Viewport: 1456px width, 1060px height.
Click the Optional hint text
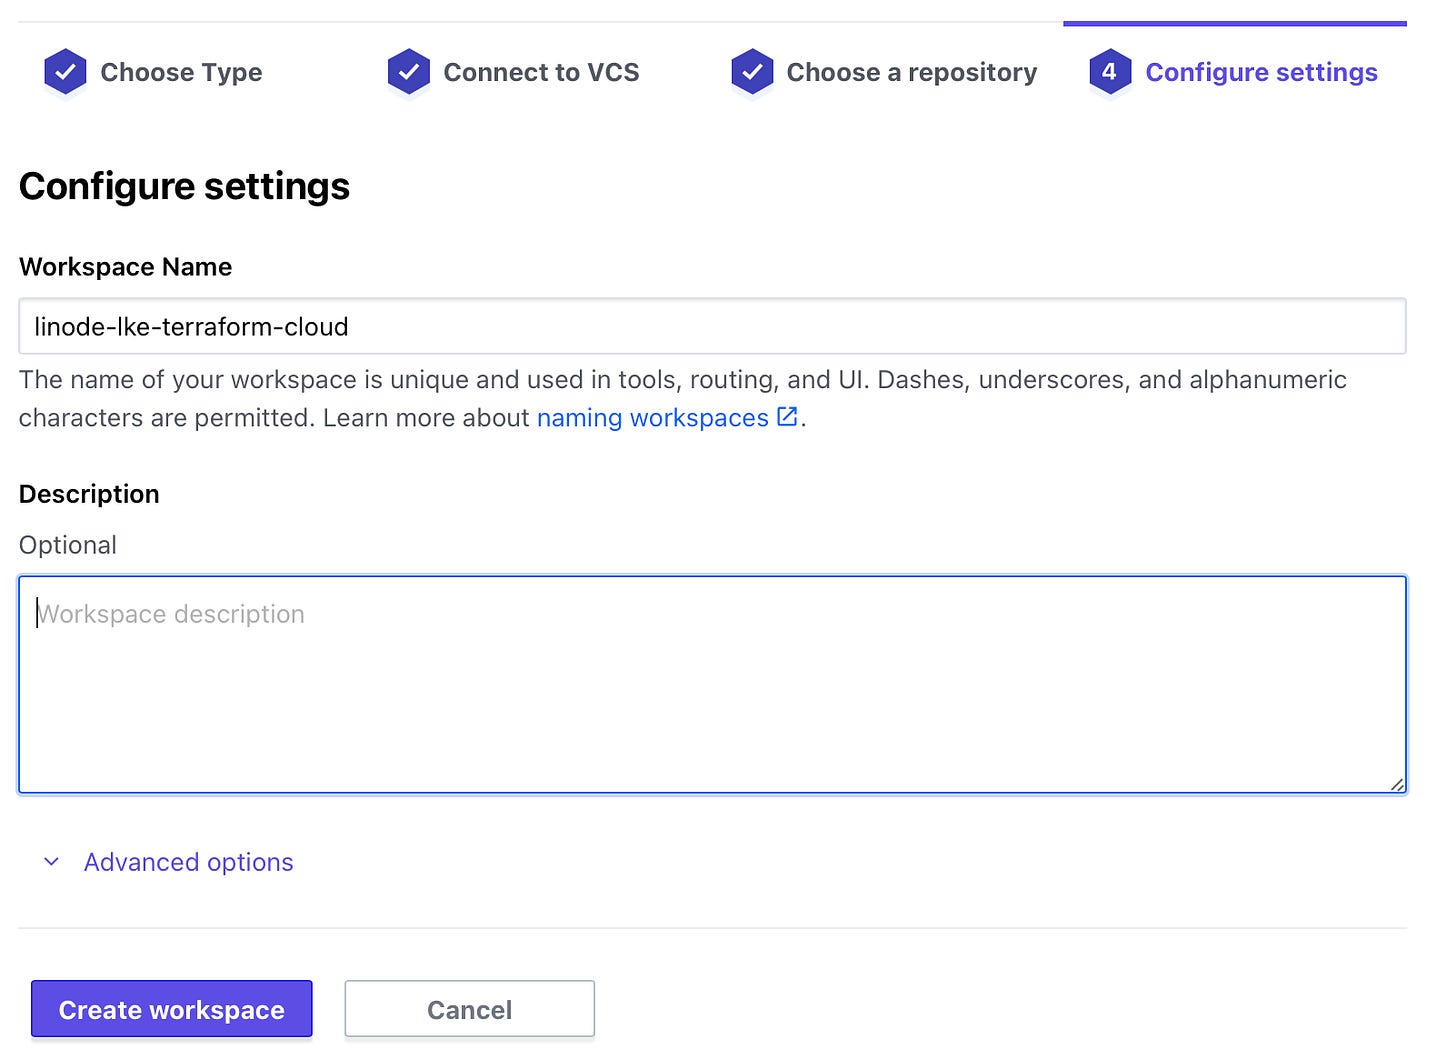[68, 545]
